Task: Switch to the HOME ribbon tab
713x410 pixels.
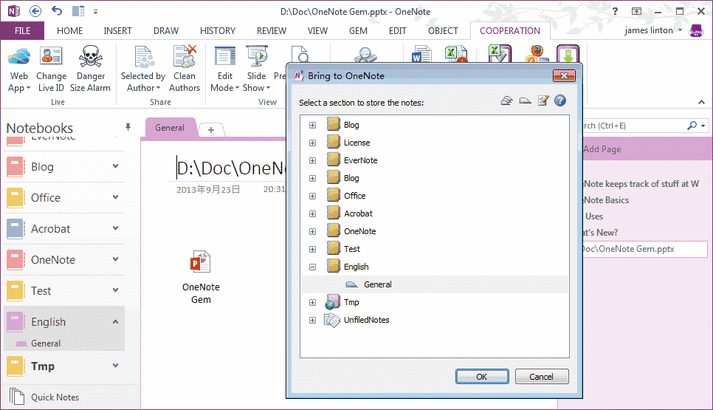Action: (70, 30)
